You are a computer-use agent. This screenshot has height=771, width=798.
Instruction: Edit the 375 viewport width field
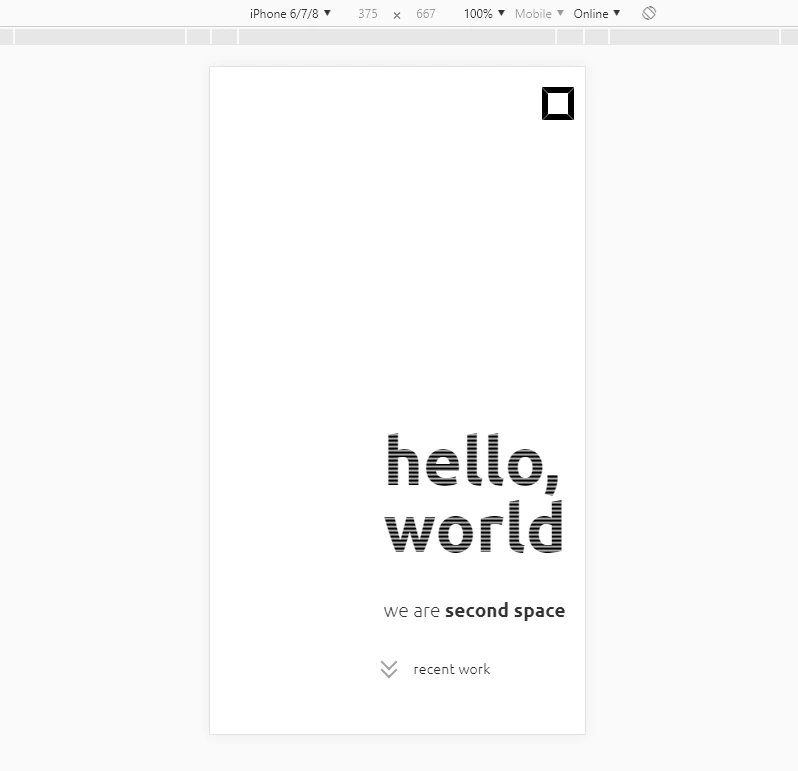click(x=367, y=14)
